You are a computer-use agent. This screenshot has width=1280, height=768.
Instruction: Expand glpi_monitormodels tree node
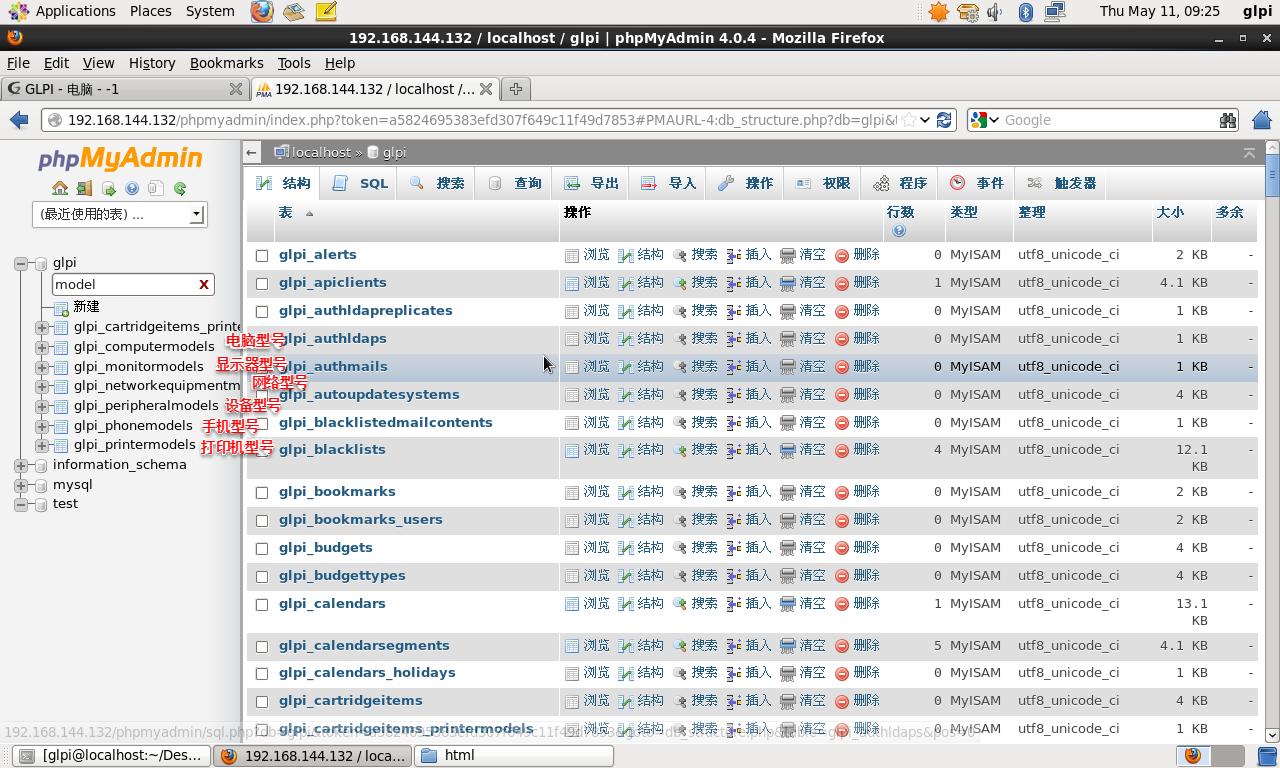41,367
